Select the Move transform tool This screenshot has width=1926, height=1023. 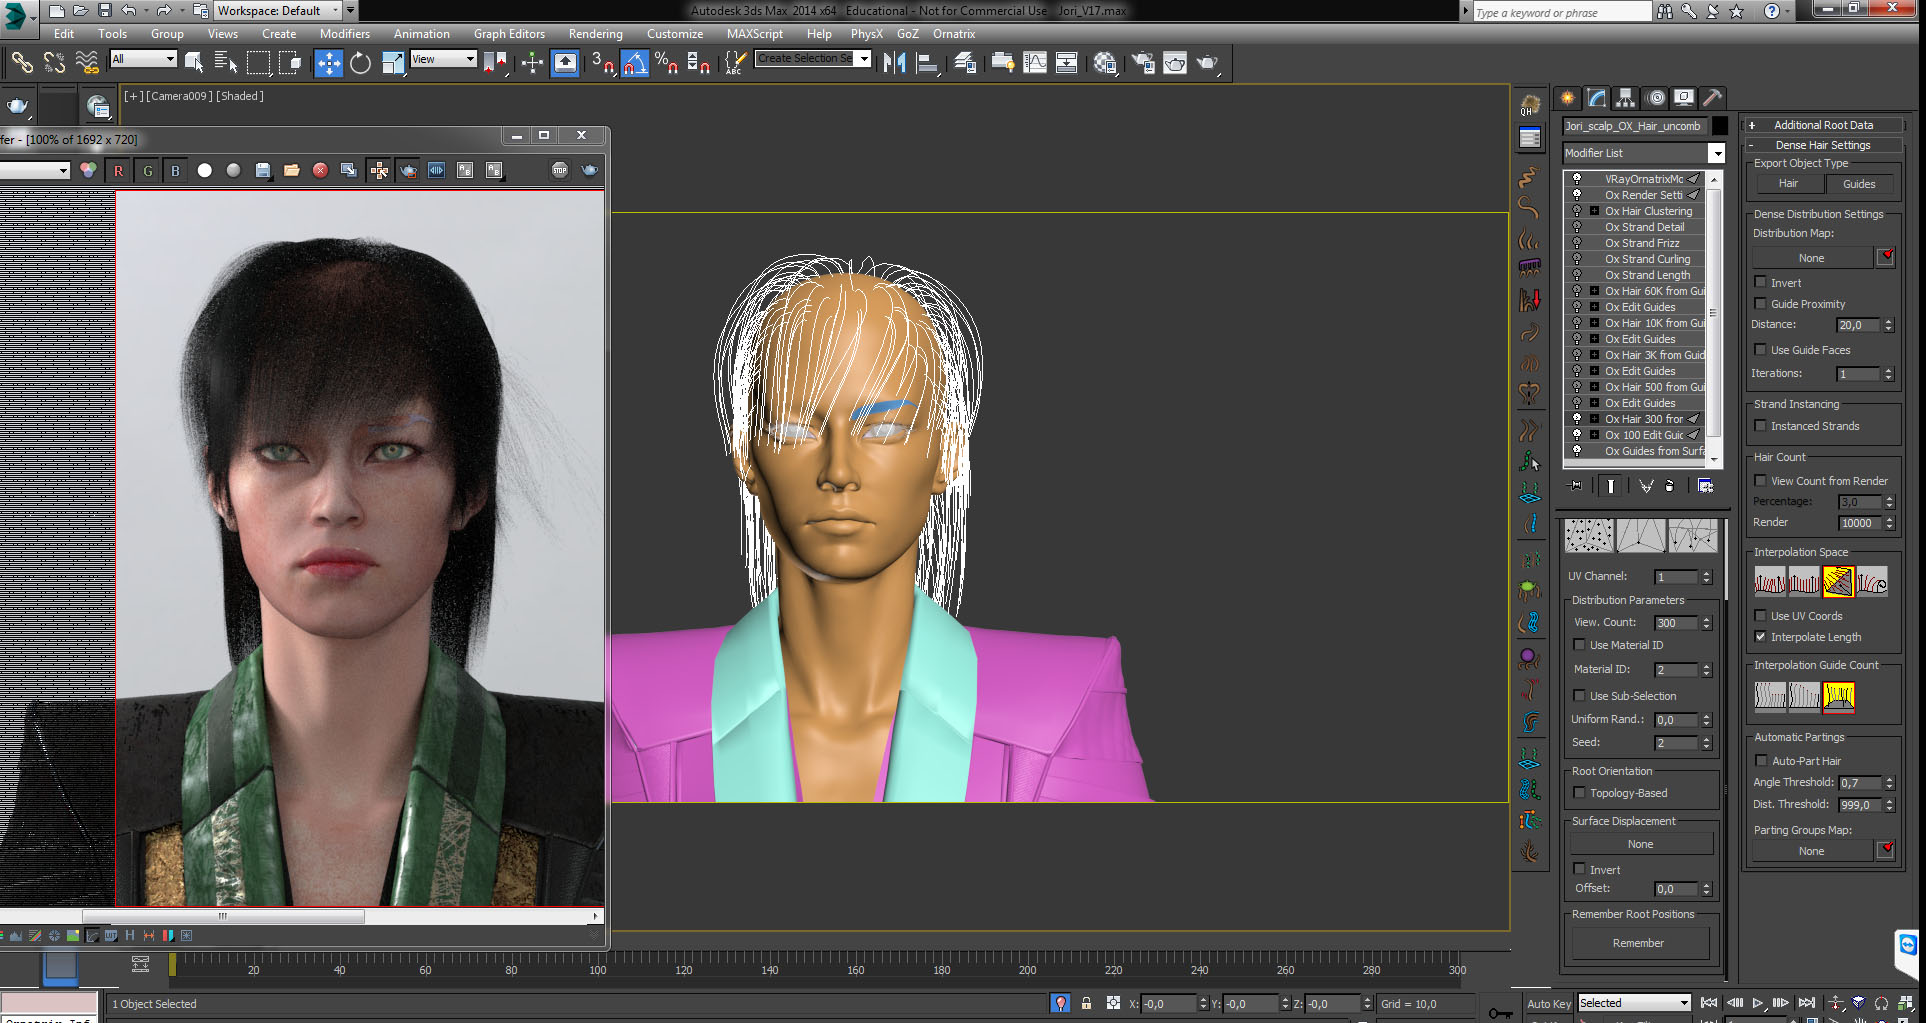pyautogui.click(x=328, y=63)
